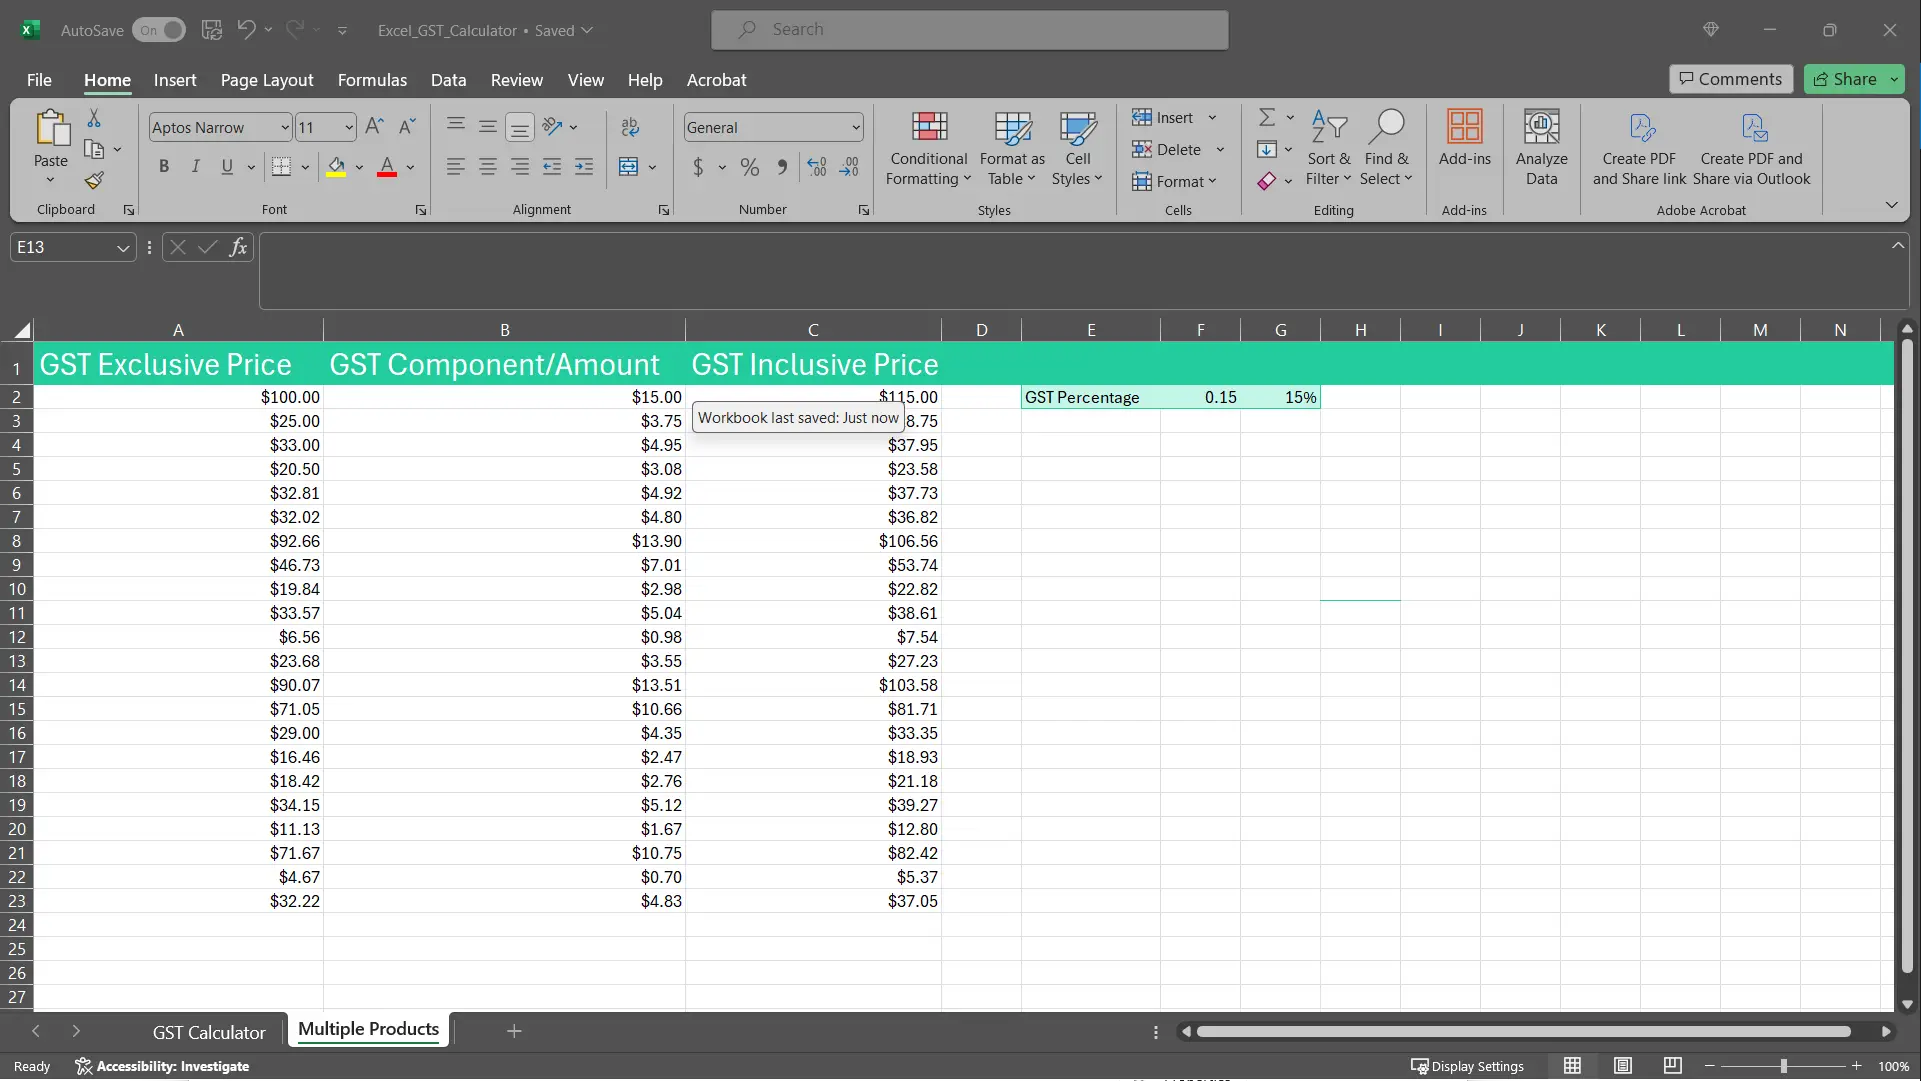Click the Increase Font Size icon
Screen dimensions: 1921x1081
(x=374, y=127)
